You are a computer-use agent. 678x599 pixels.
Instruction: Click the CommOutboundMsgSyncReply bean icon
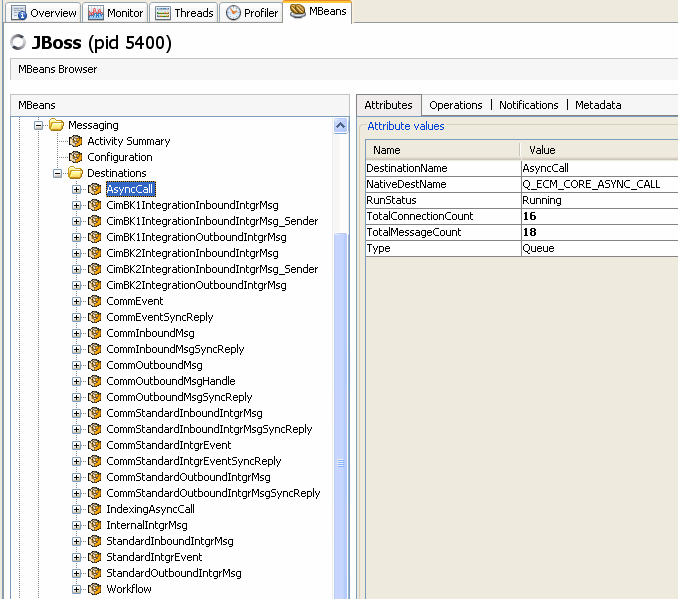tap(95, 397)
